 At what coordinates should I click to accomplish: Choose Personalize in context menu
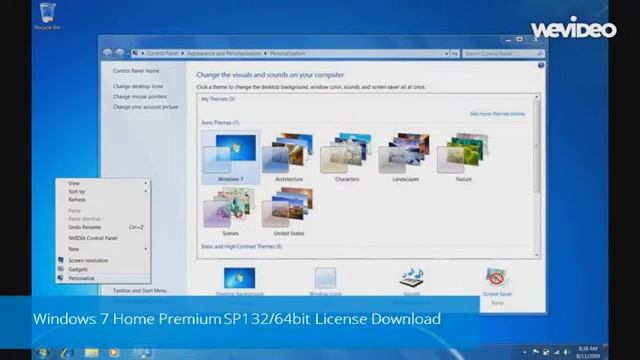click(x=103, y=278)
